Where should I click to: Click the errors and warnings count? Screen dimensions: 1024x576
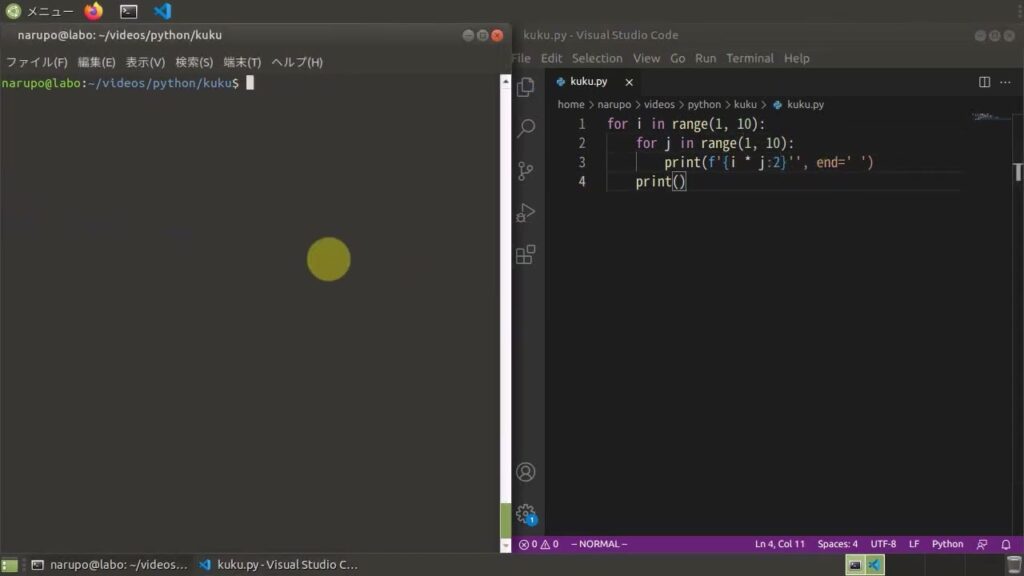539,544
